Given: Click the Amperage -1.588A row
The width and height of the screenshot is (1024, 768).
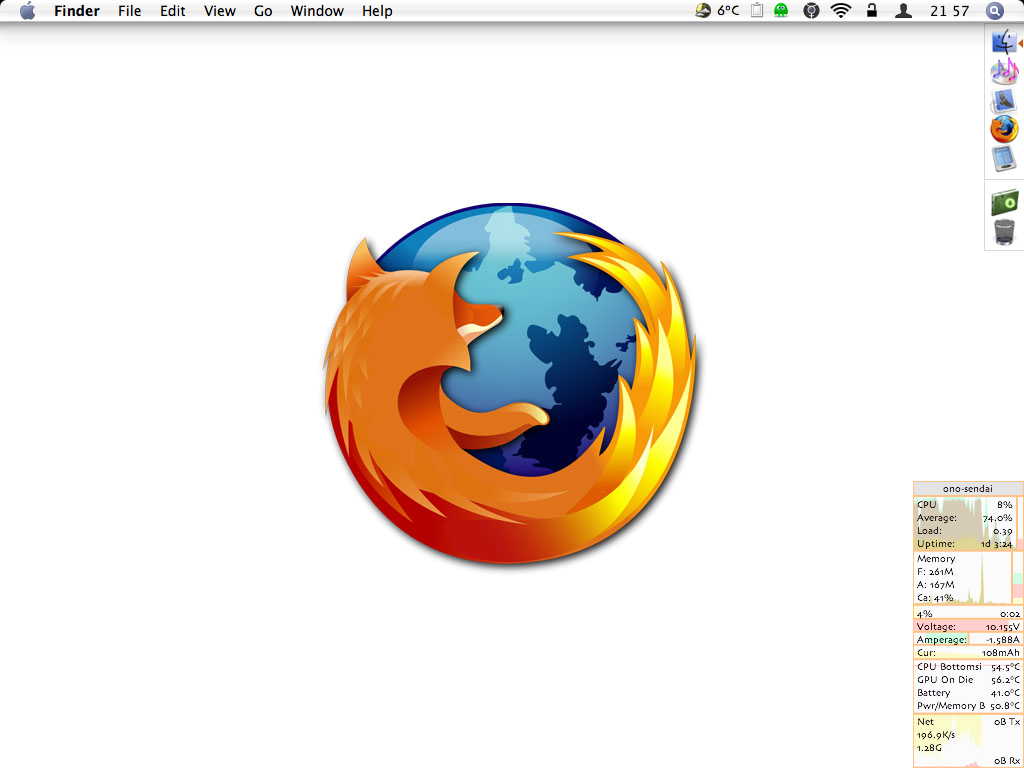Looking at the screenshot, I should pyautogui.click(x=968, y=640).
